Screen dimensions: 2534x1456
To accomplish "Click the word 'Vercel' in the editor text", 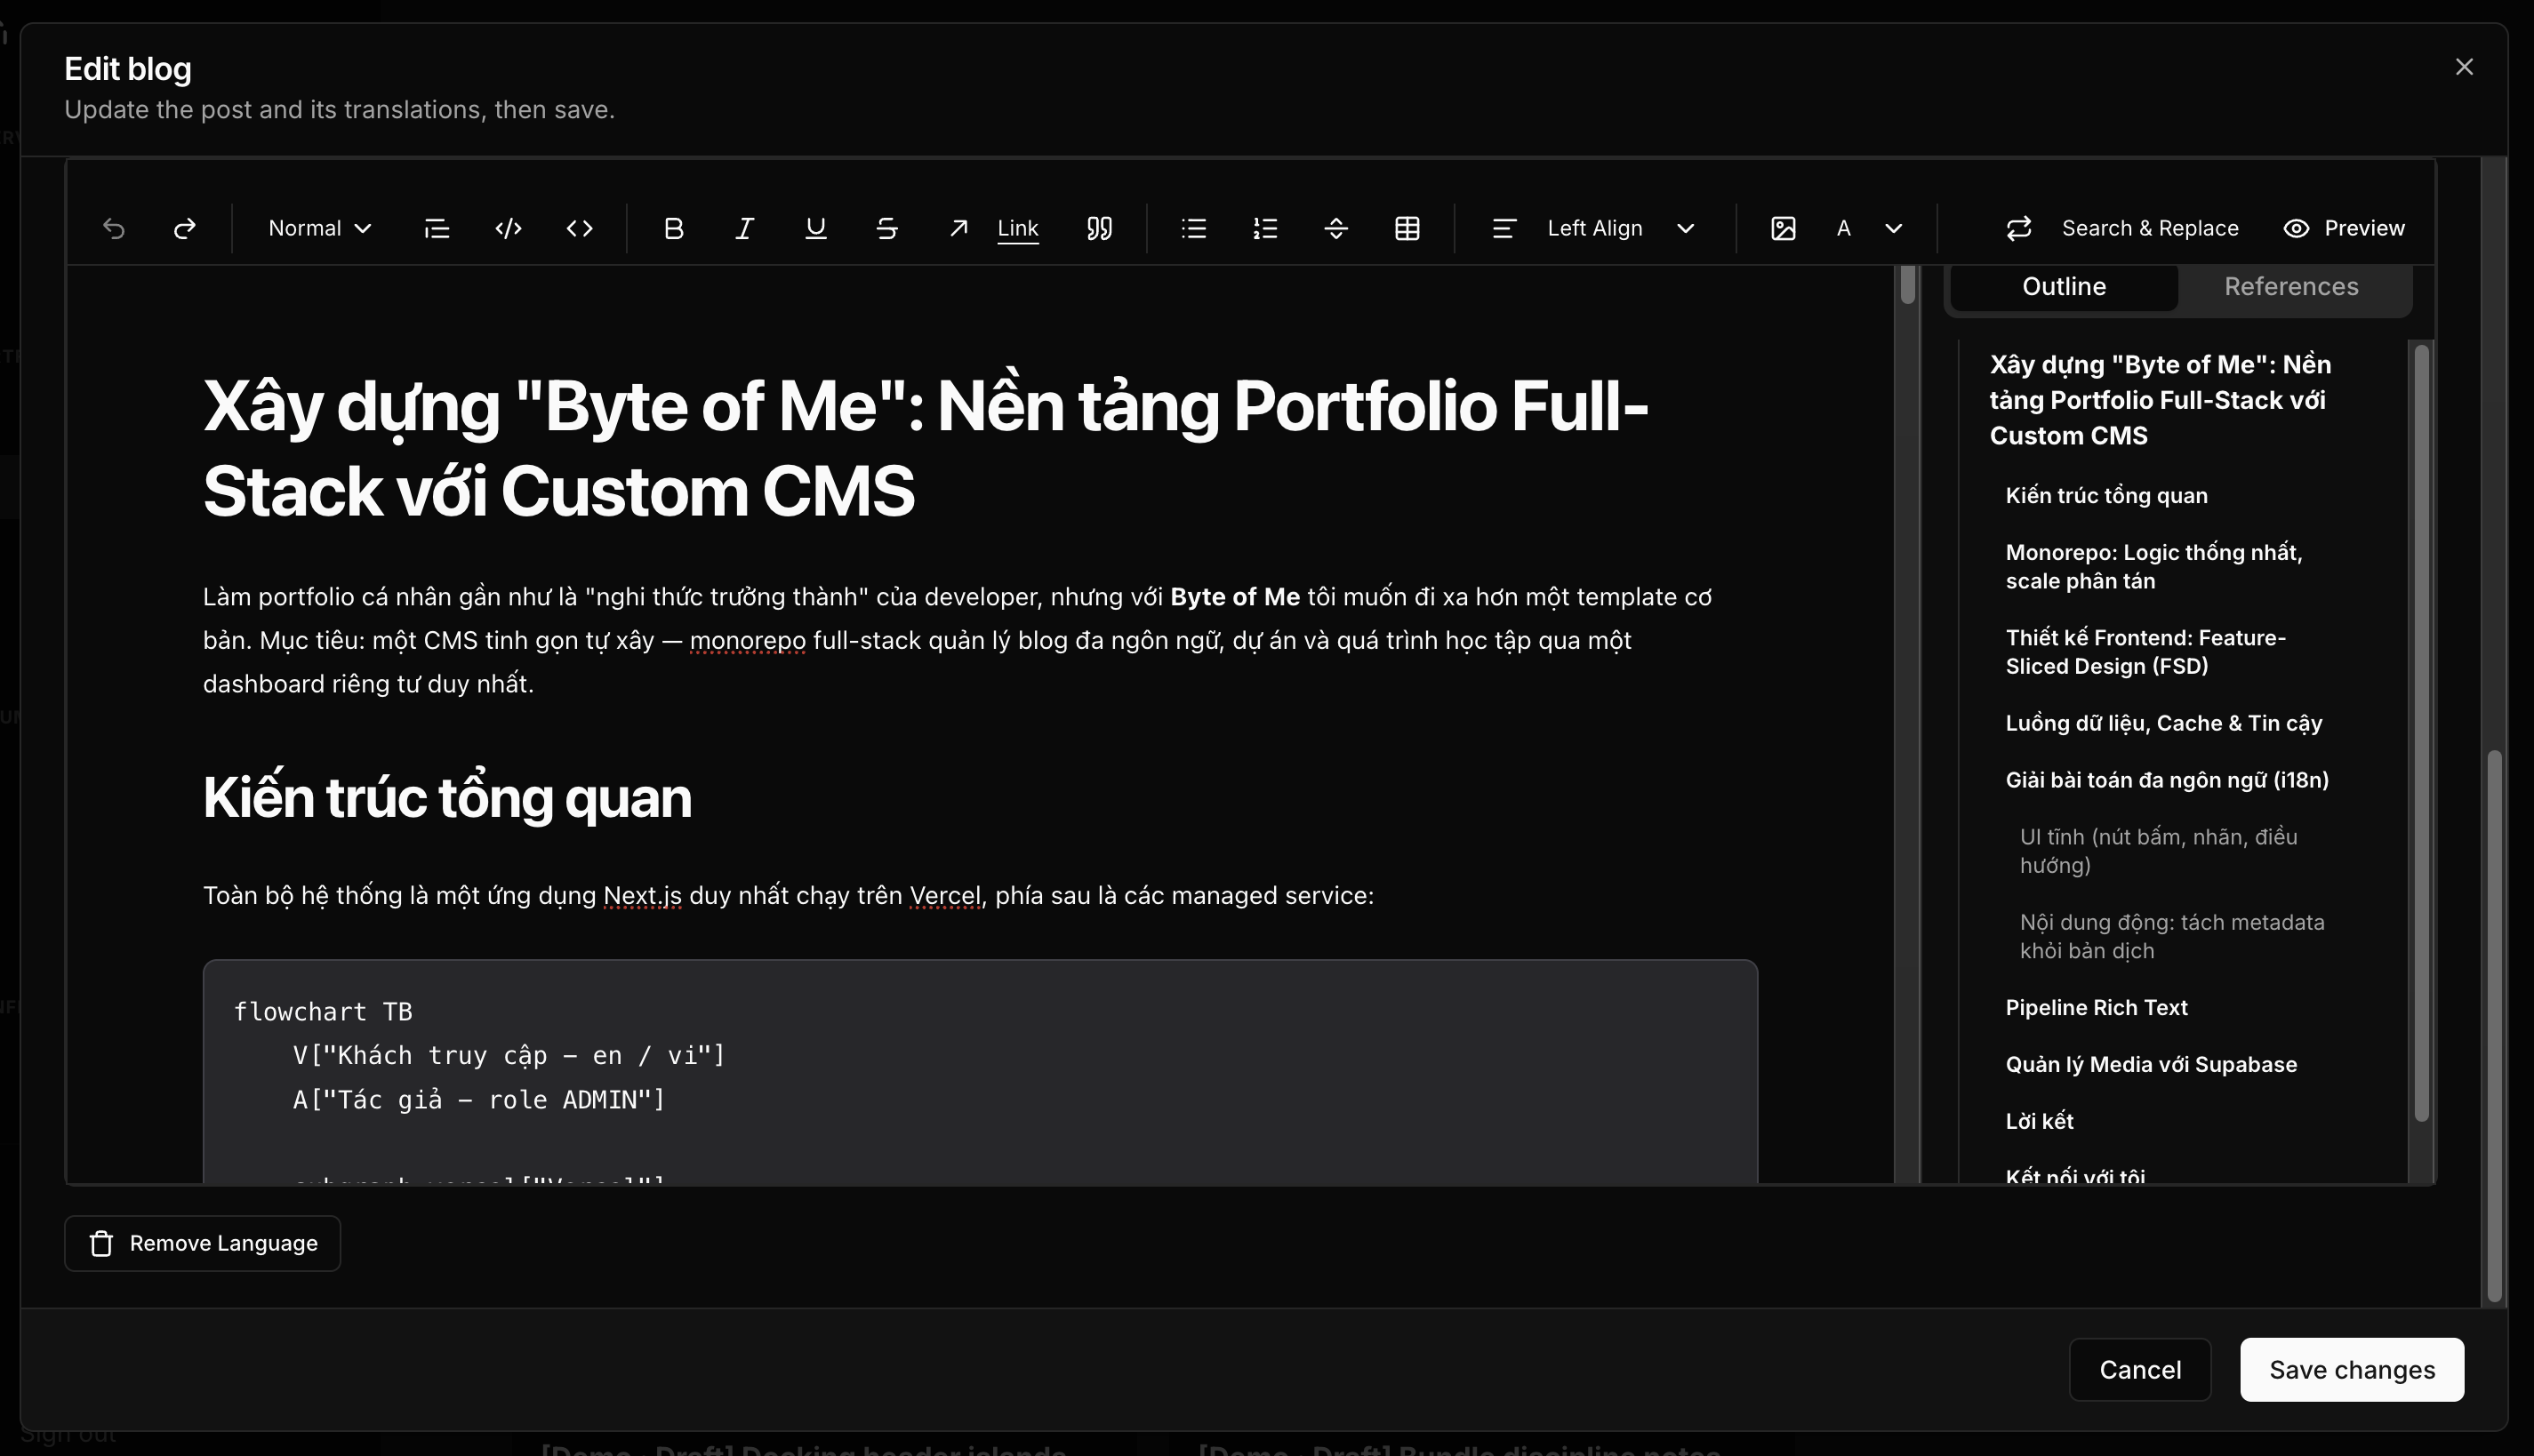I will (945, 895).
